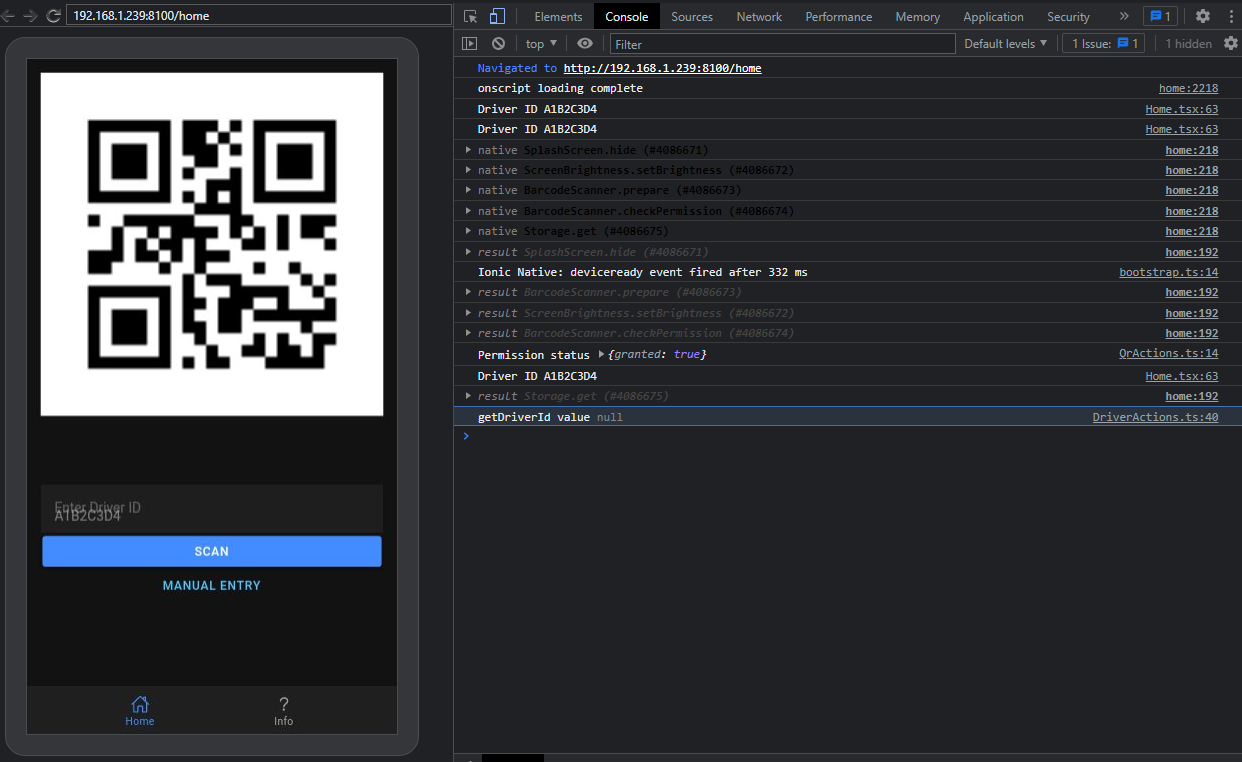
Task: Show the console sidebar icon
Action: pos(469,44)
